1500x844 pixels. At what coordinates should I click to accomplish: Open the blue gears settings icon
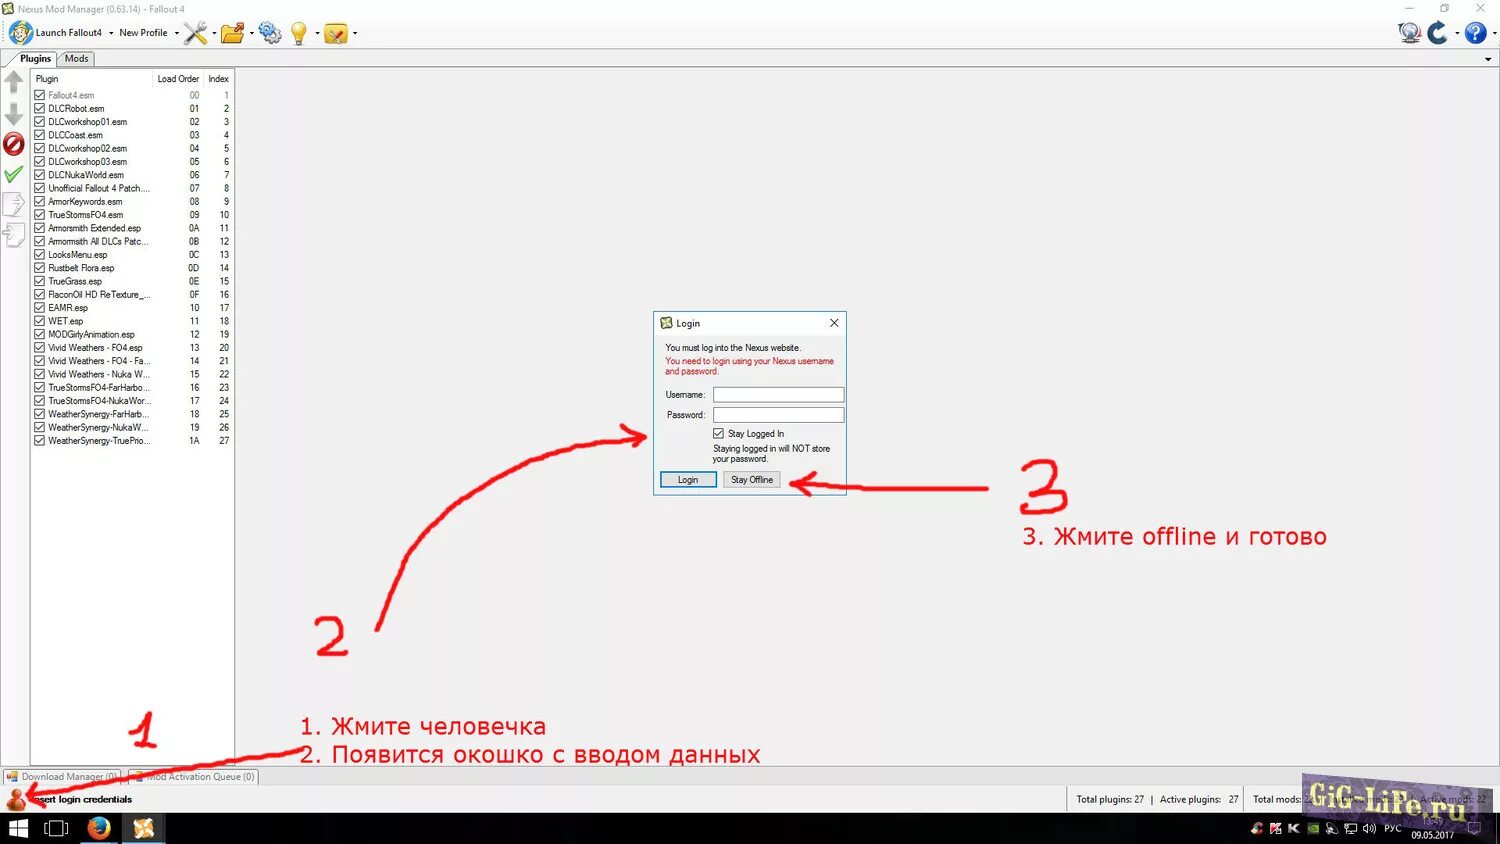[x=270, y=33]
